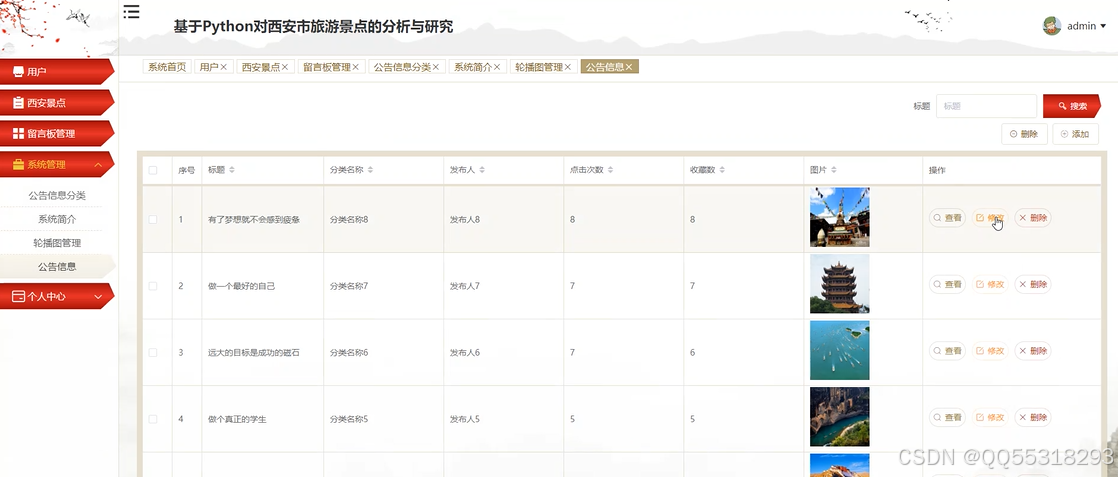Screen dimensions: 1118x477
Task: Click the cell 分类名称5
Action: (349, 419)
